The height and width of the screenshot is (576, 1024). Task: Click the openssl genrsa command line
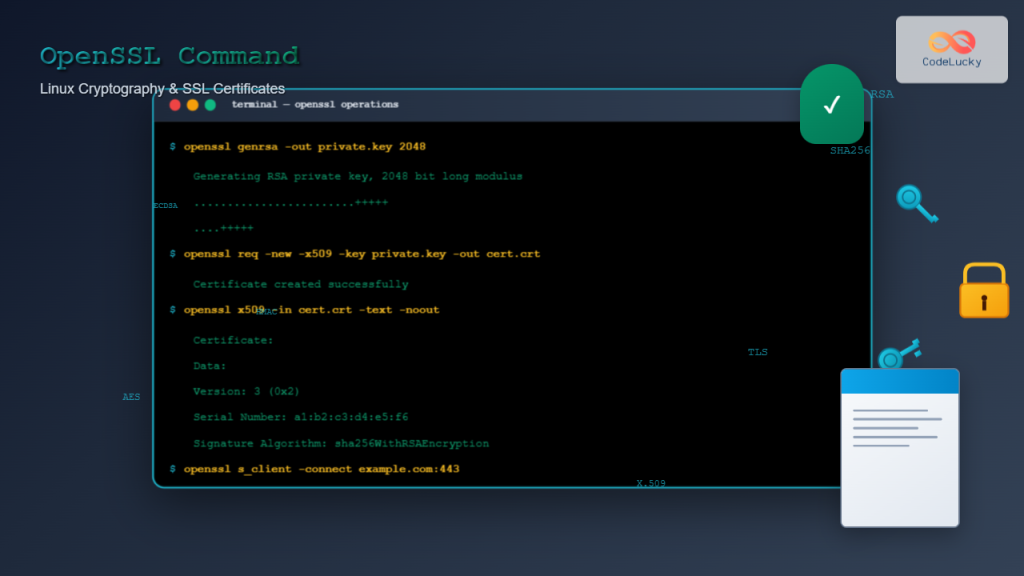coord(300,145)
